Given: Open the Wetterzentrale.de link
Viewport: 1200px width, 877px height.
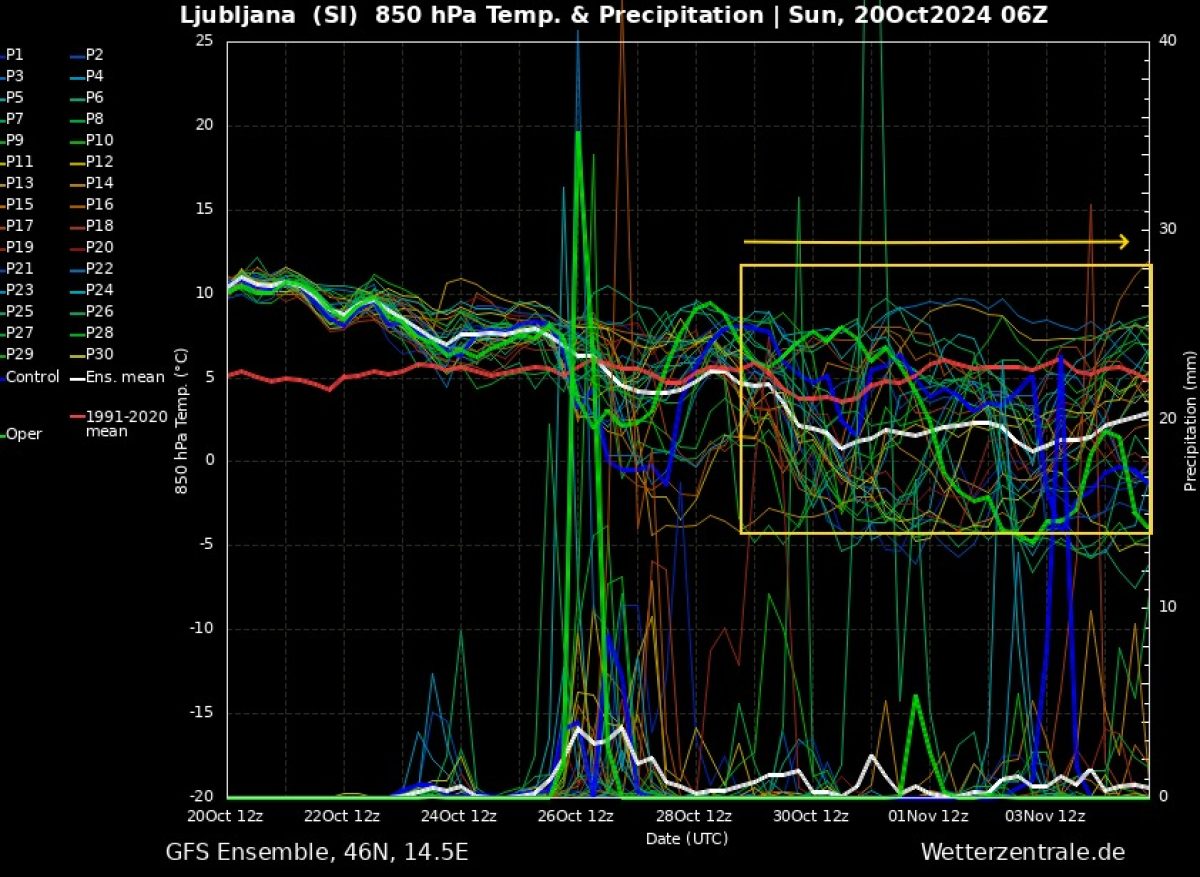Looking at the screenshot, I should [1022, 852].
